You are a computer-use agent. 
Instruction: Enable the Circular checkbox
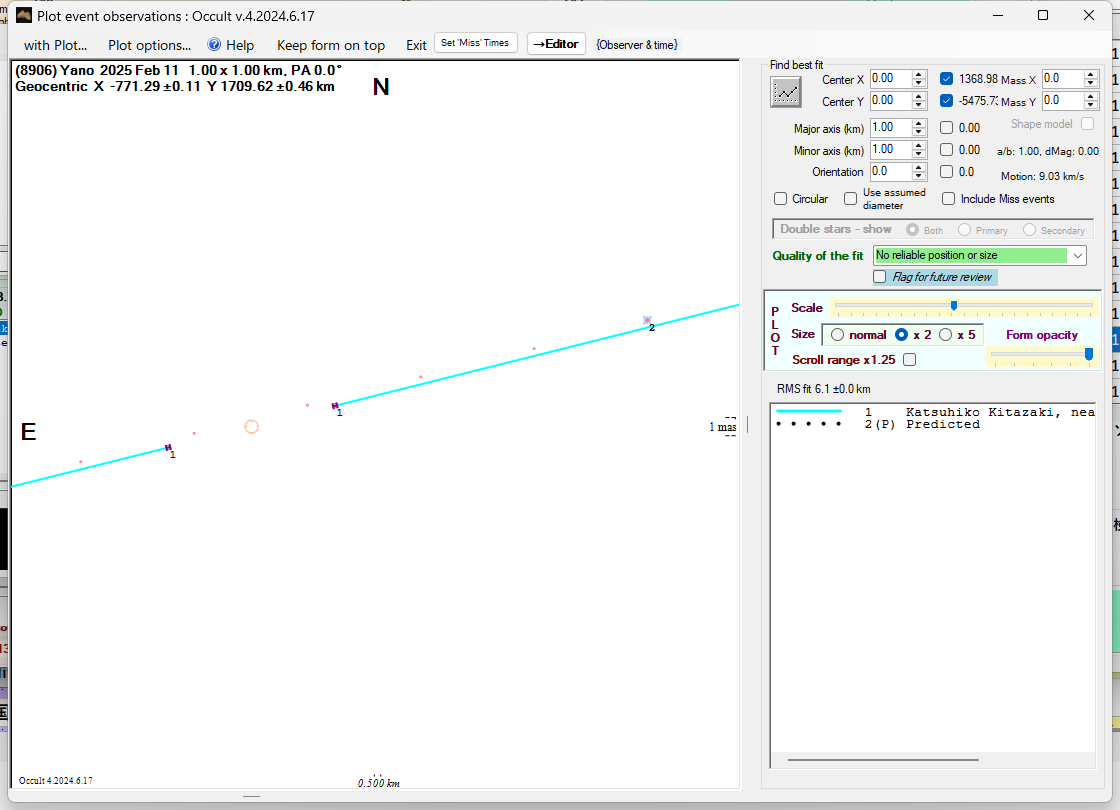tap(781, 199)
